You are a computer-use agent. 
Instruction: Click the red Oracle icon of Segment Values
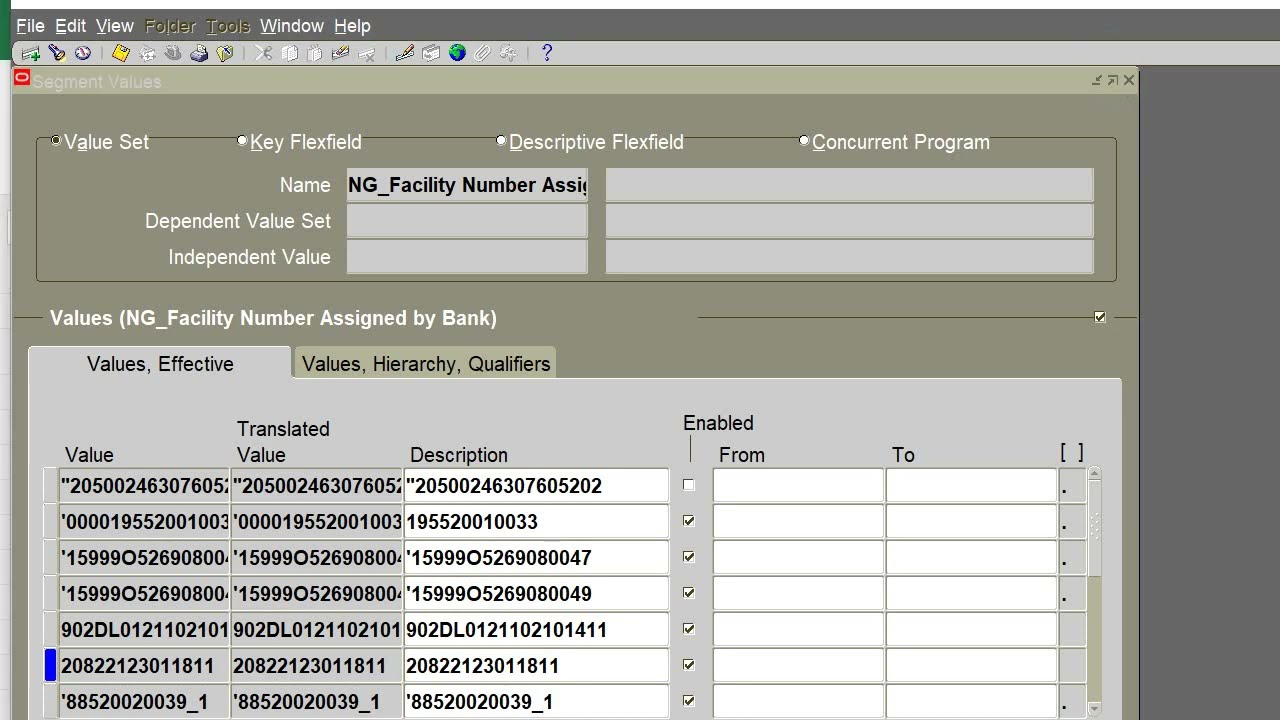pos(22,77)
